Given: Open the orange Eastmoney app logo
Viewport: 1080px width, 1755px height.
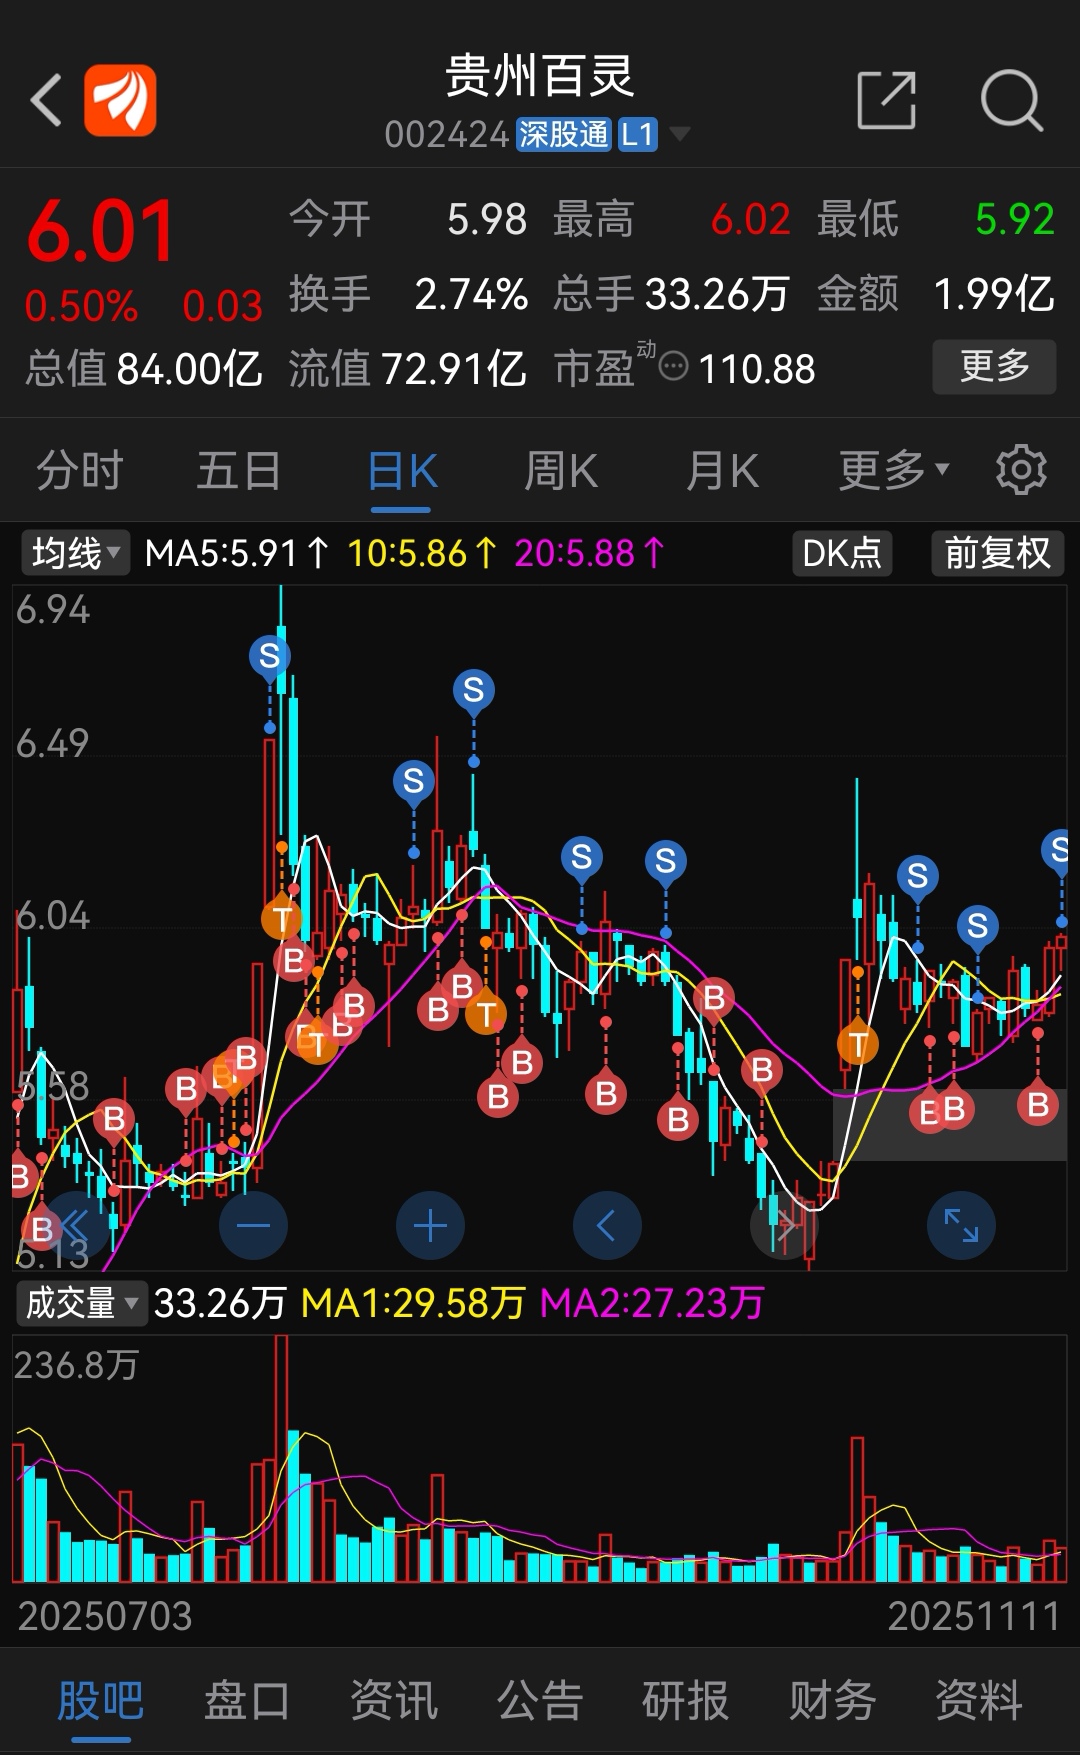Looking at the screenshot, I should point(120,100).
